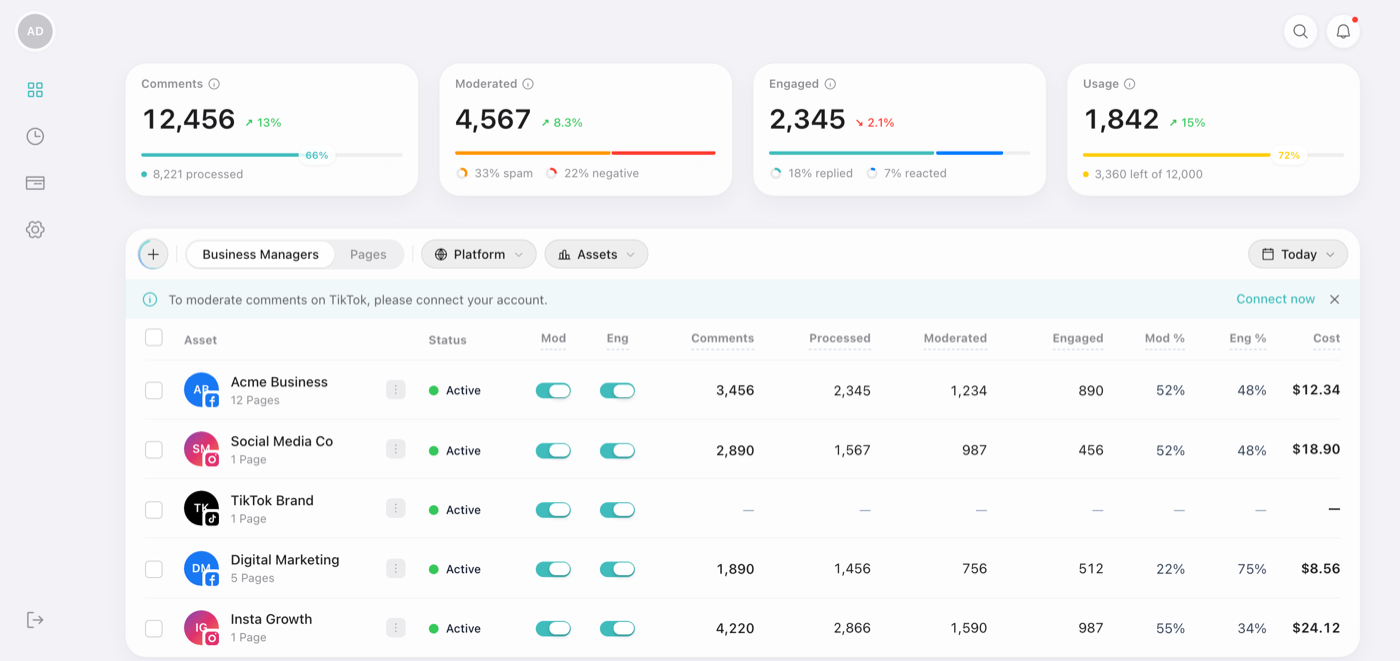Open the Today date range dropdown

[x=1298, y=254]
